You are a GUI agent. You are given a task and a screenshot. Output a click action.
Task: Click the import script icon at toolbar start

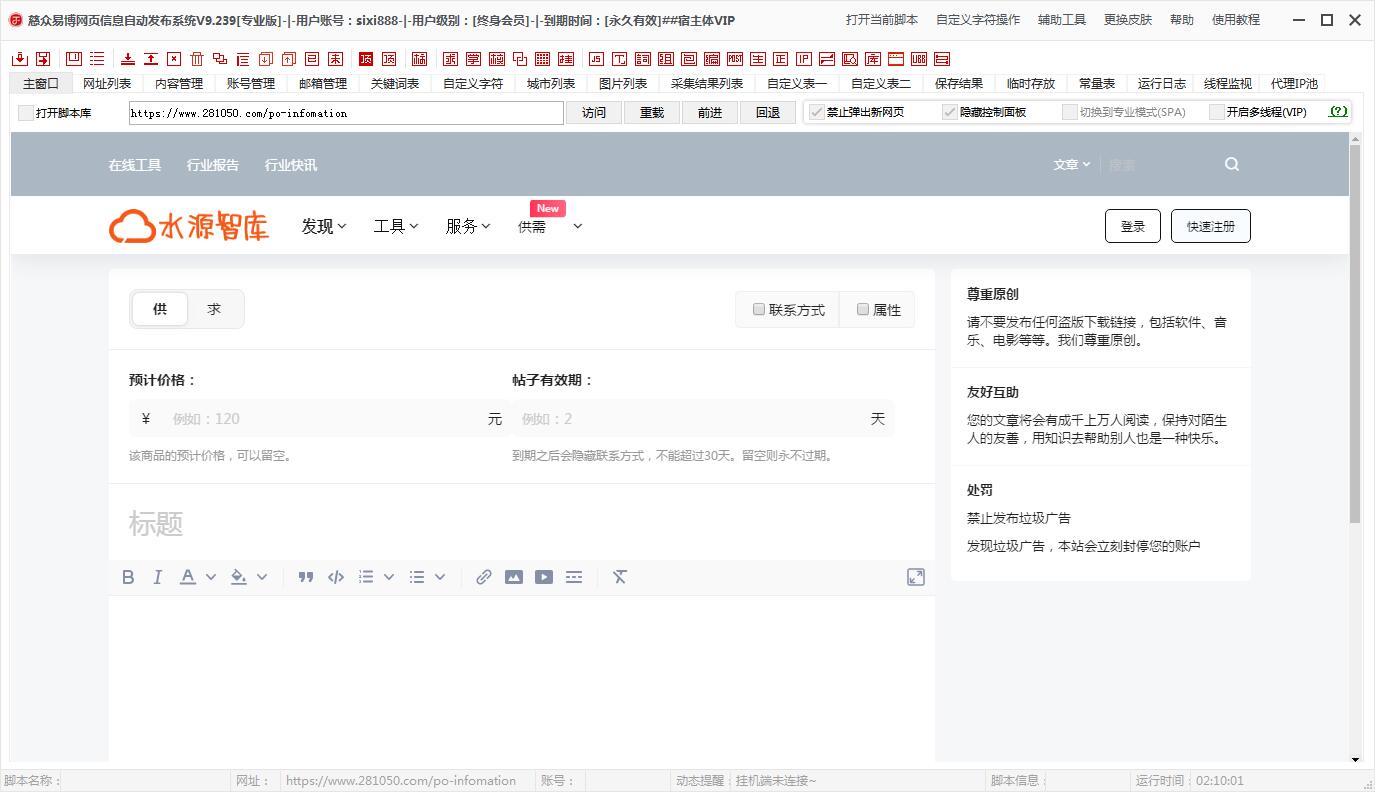pos(20,59)
